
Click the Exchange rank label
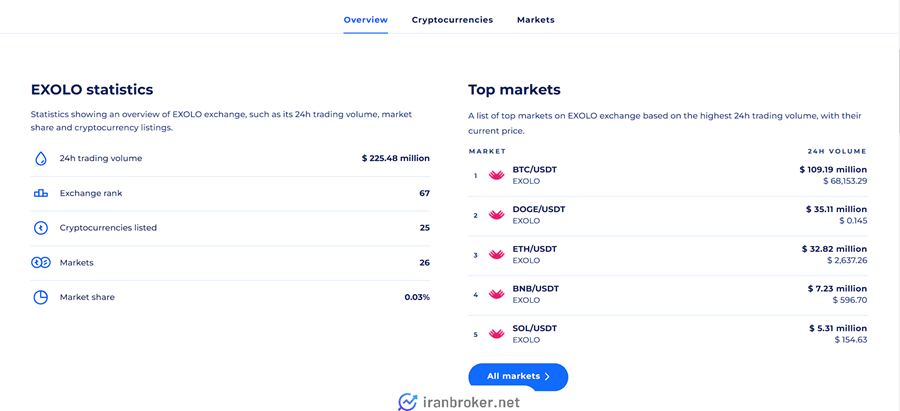91,193
